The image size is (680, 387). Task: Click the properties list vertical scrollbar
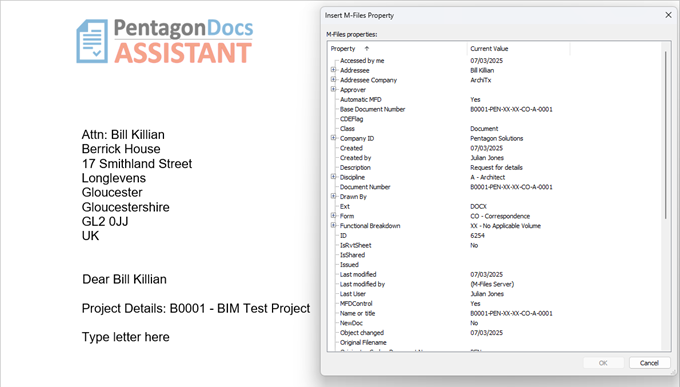[666, 134]
